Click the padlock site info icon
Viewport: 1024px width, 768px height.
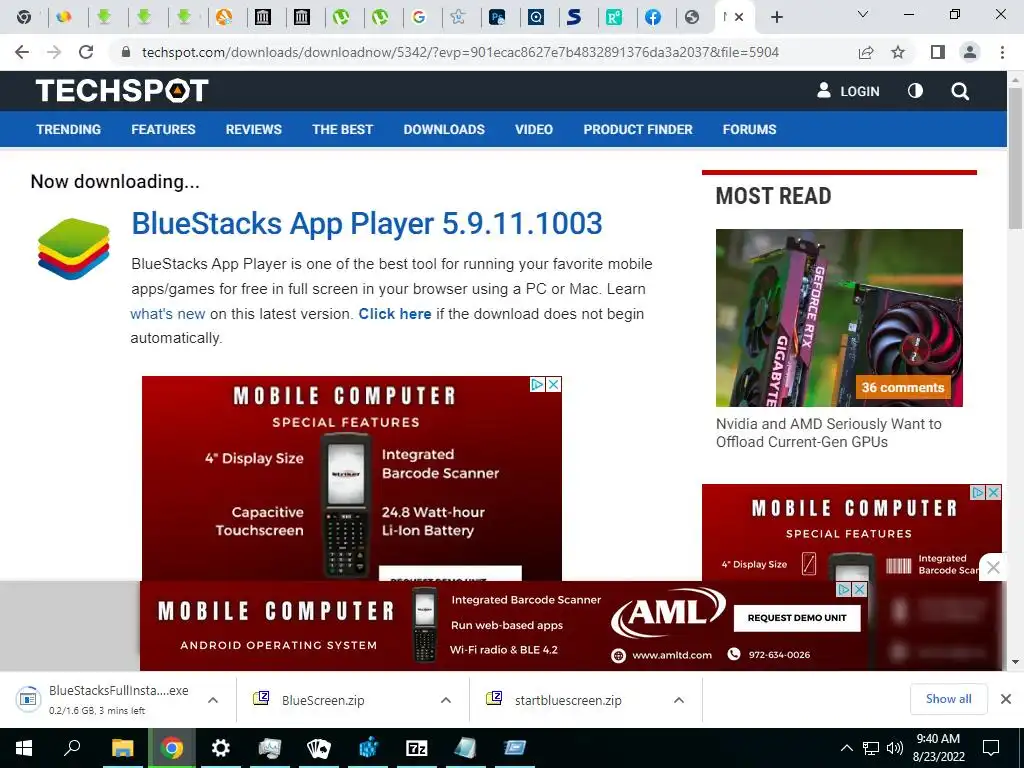click(126, 52)
